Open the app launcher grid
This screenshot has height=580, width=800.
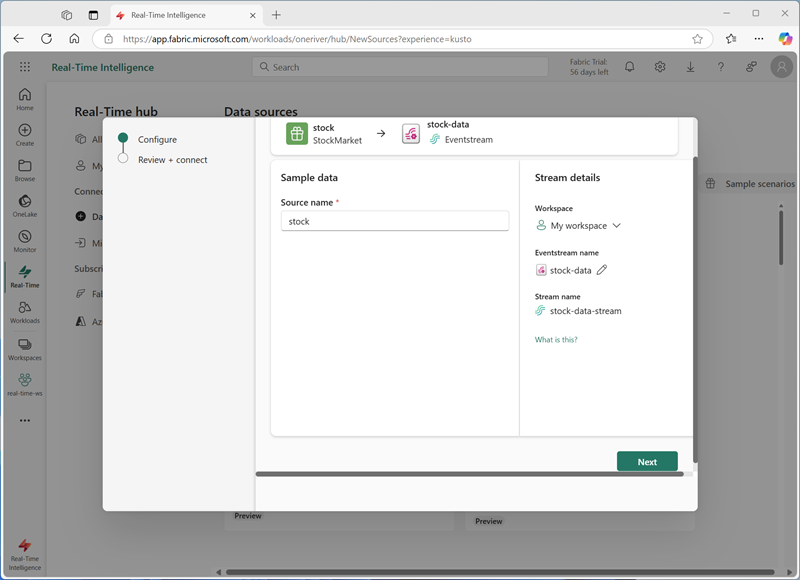[24, 67]
